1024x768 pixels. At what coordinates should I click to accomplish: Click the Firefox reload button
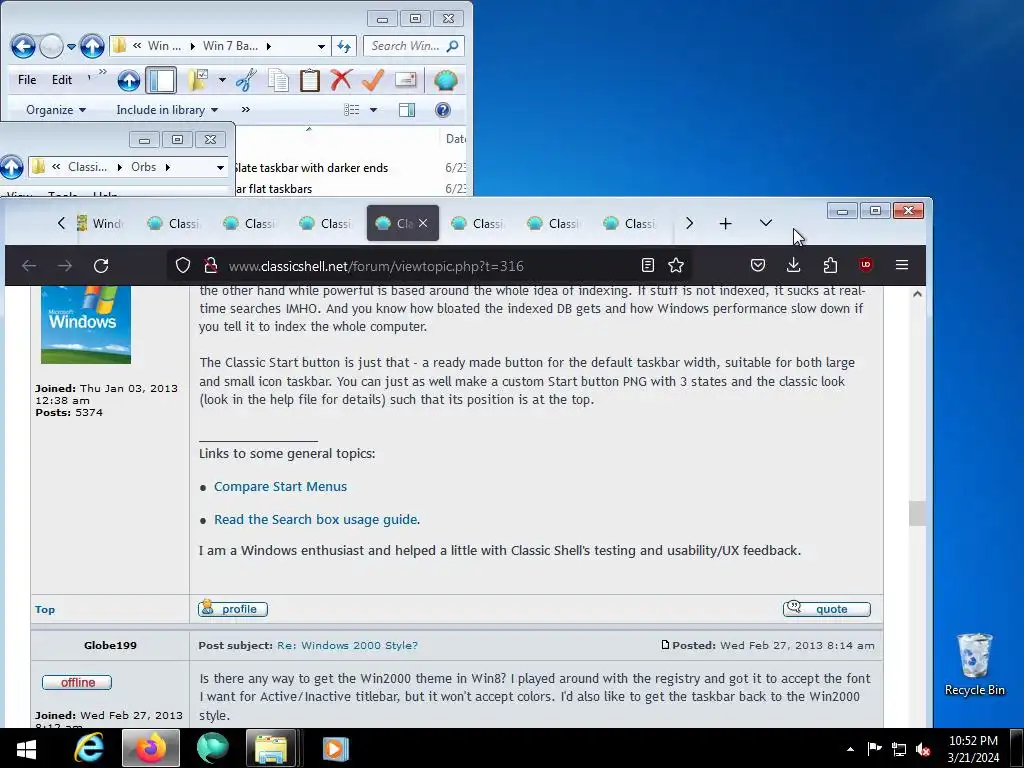101,266
